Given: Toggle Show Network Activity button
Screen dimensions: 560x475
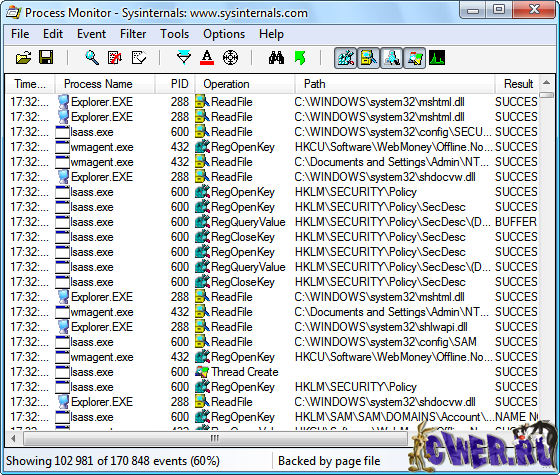Looking at the screenshot, I should (391, 58).
